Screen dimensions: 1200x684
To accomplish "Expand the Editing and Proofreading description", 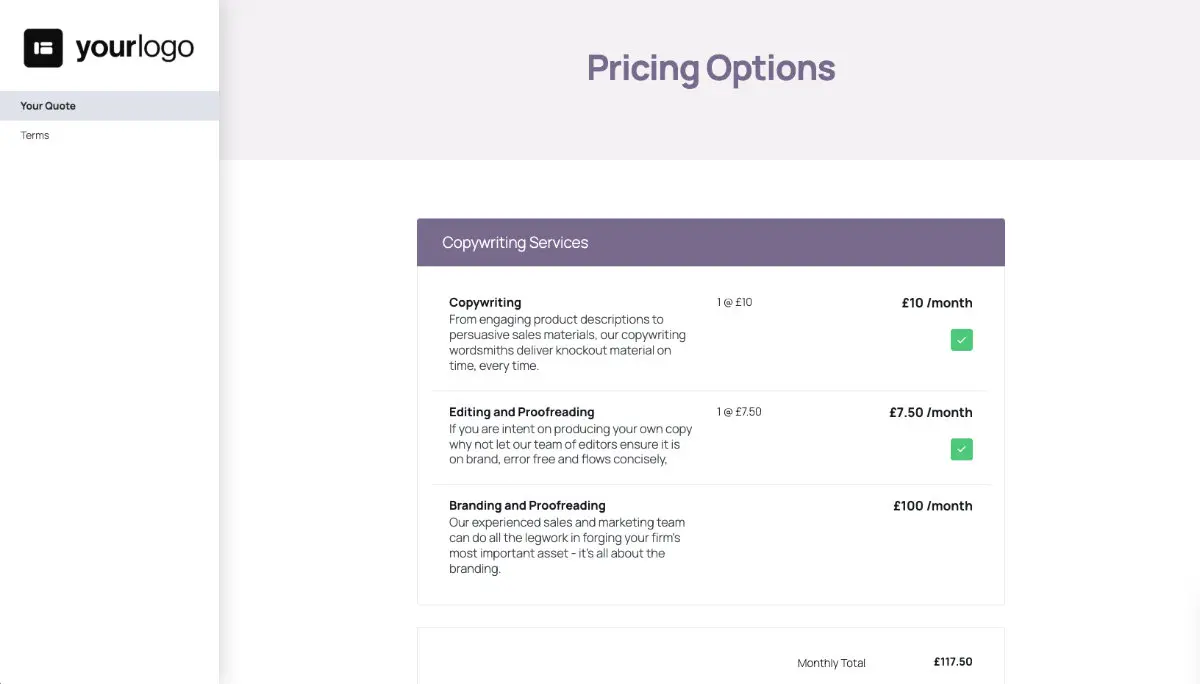I will (x=521, y=412).
